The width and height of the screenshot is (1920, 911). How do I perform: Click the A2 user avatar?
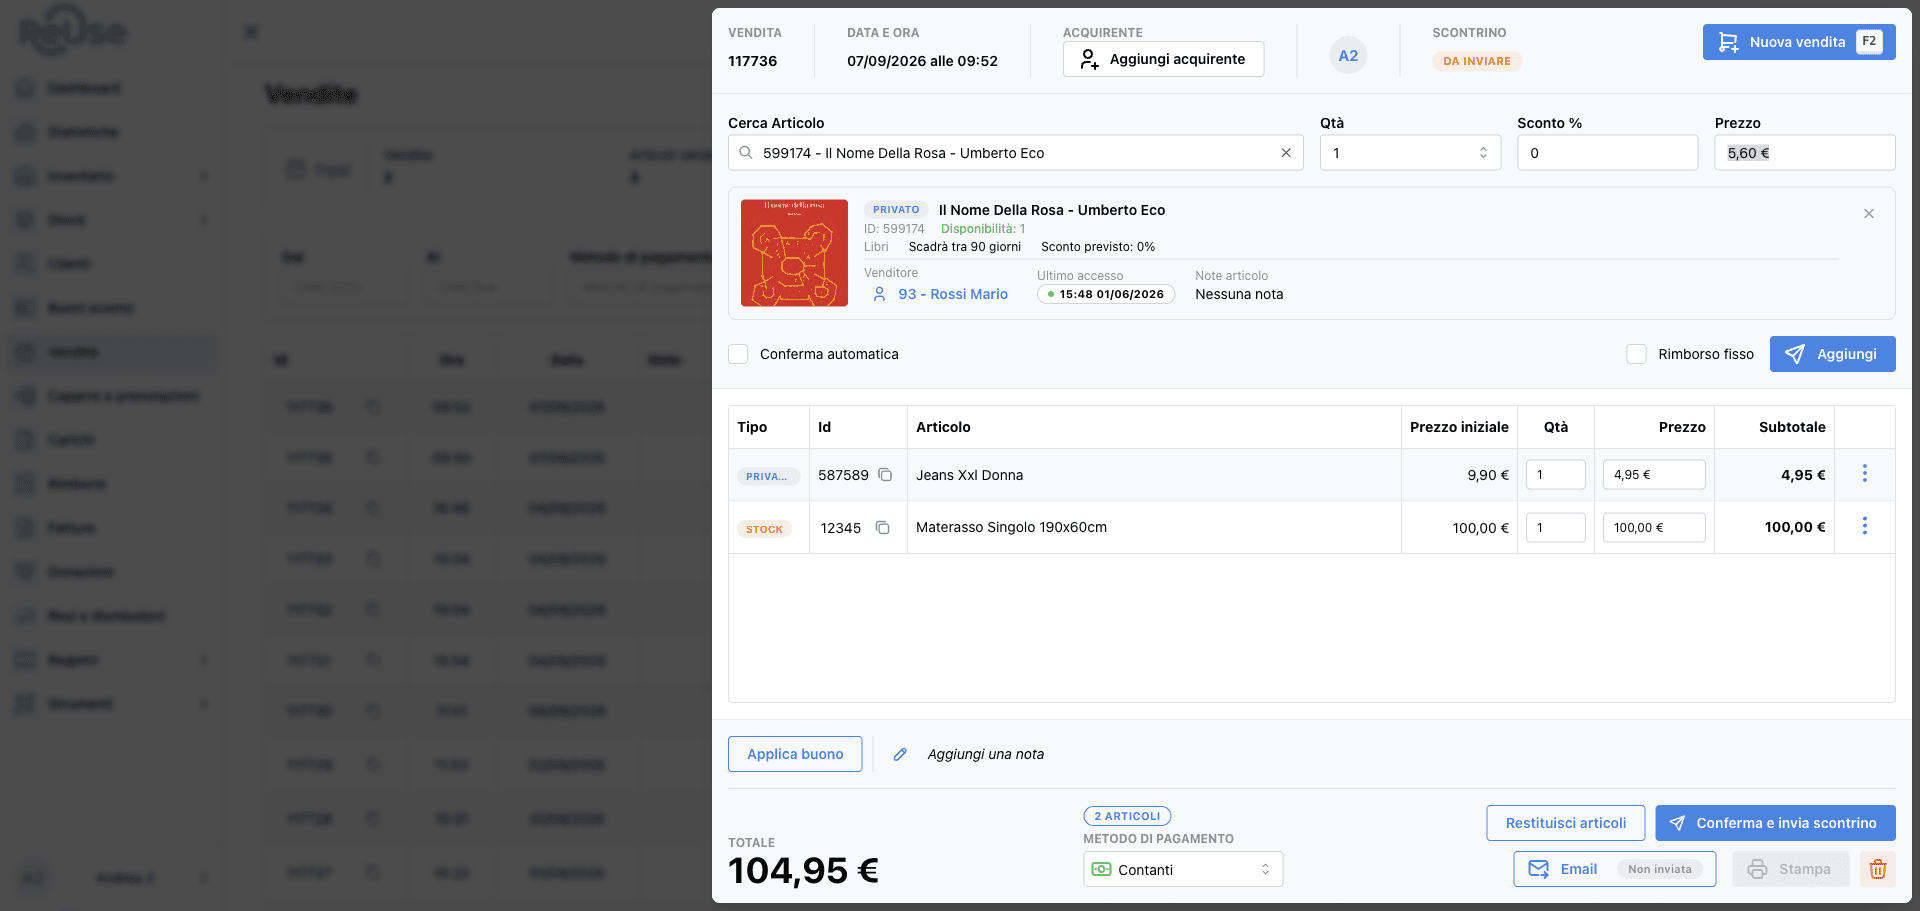point(1348,56)
